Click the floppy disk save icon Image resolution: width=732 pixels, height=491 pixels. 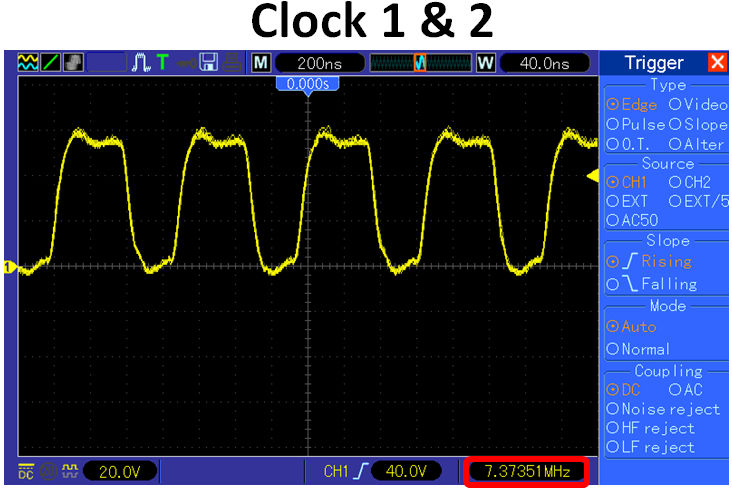(209, 63)
